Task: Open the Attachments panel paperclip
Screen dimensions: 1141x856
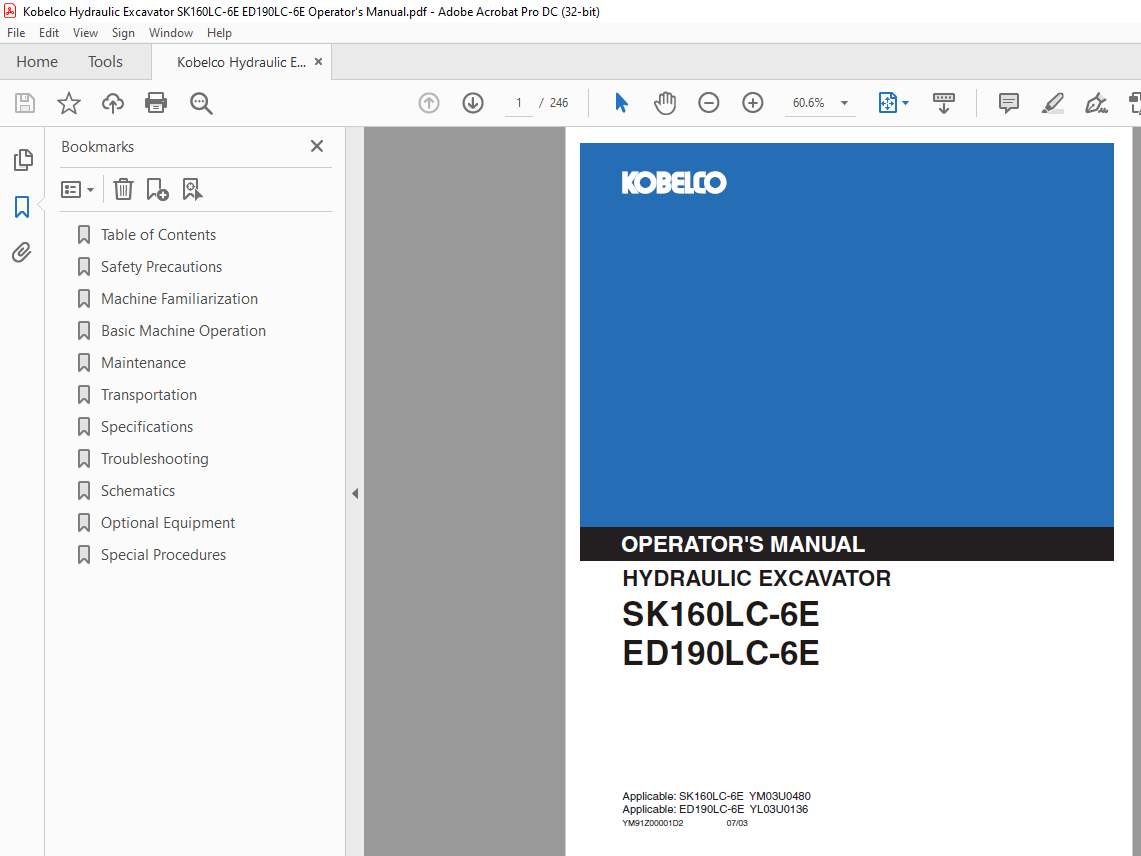Action: coord(22,253)
